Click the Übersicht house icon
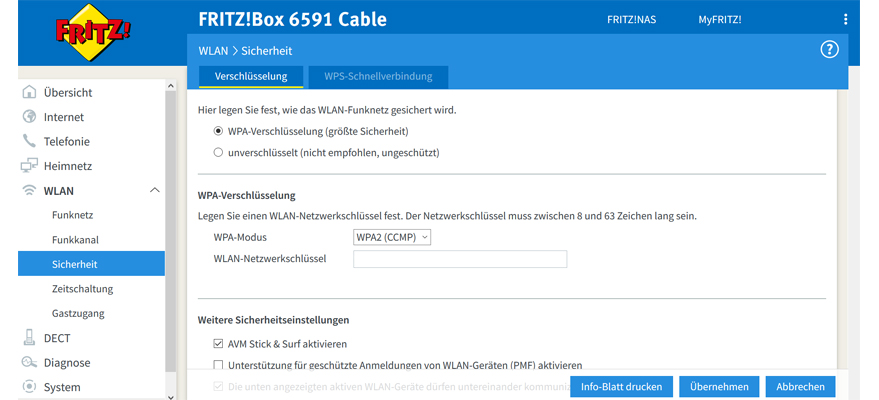This screenshot has width=879, height=400. click(29, 92)
